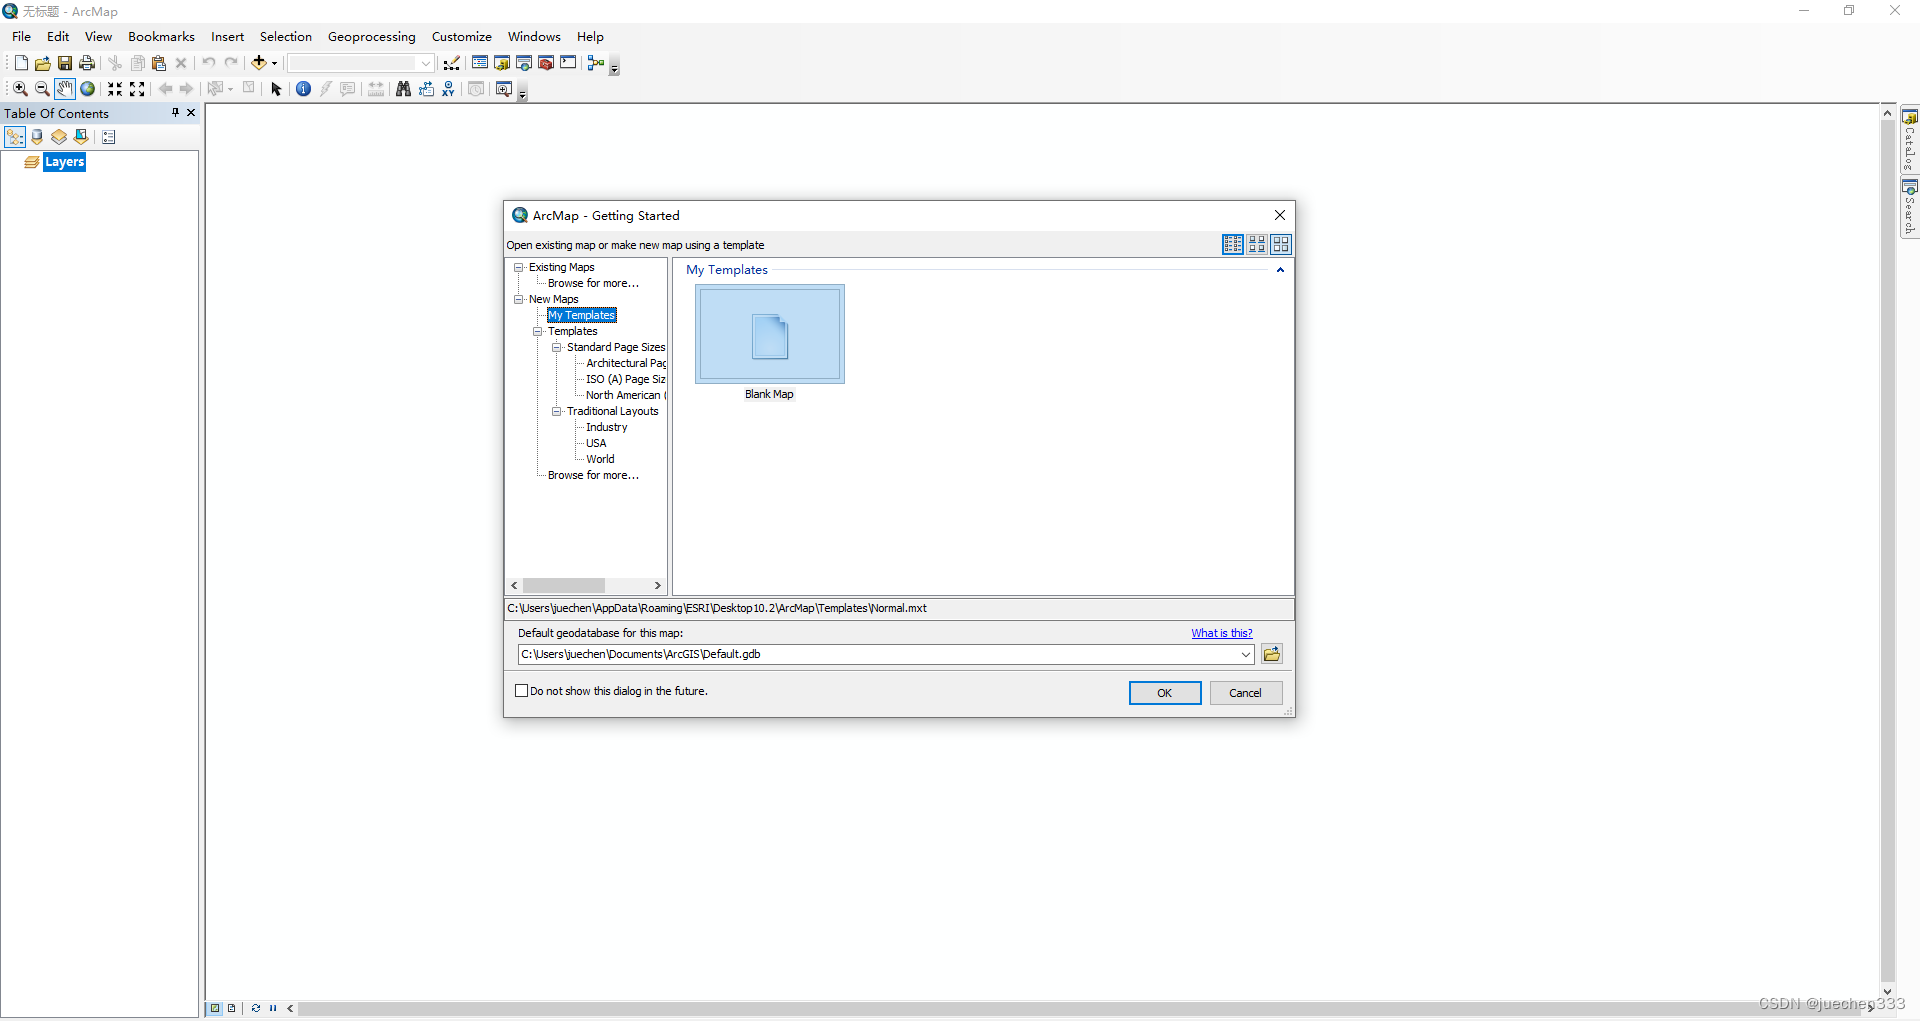Collapse Traditional Layouts node
Viewport: 1920px width, 1021px height.
tap(557, 411)
